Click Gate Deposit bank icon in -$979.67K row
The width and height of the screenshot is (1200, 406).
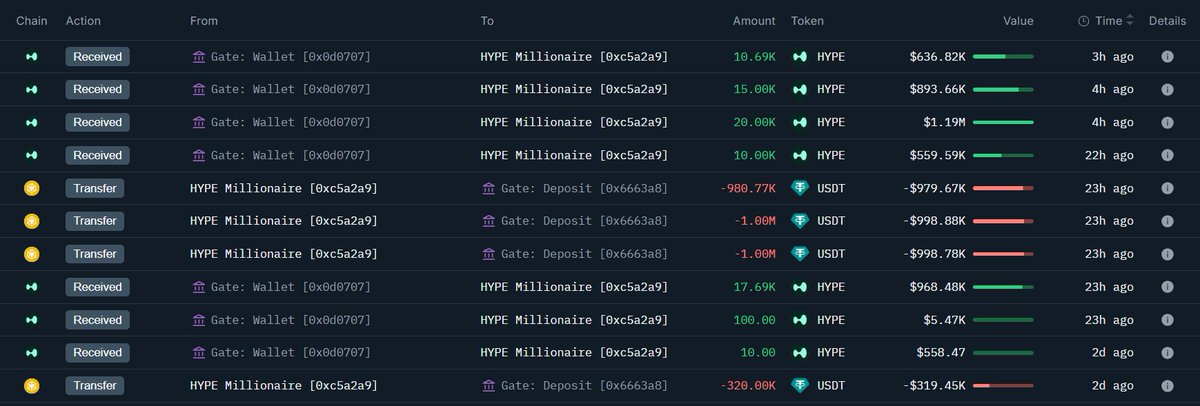488,189
